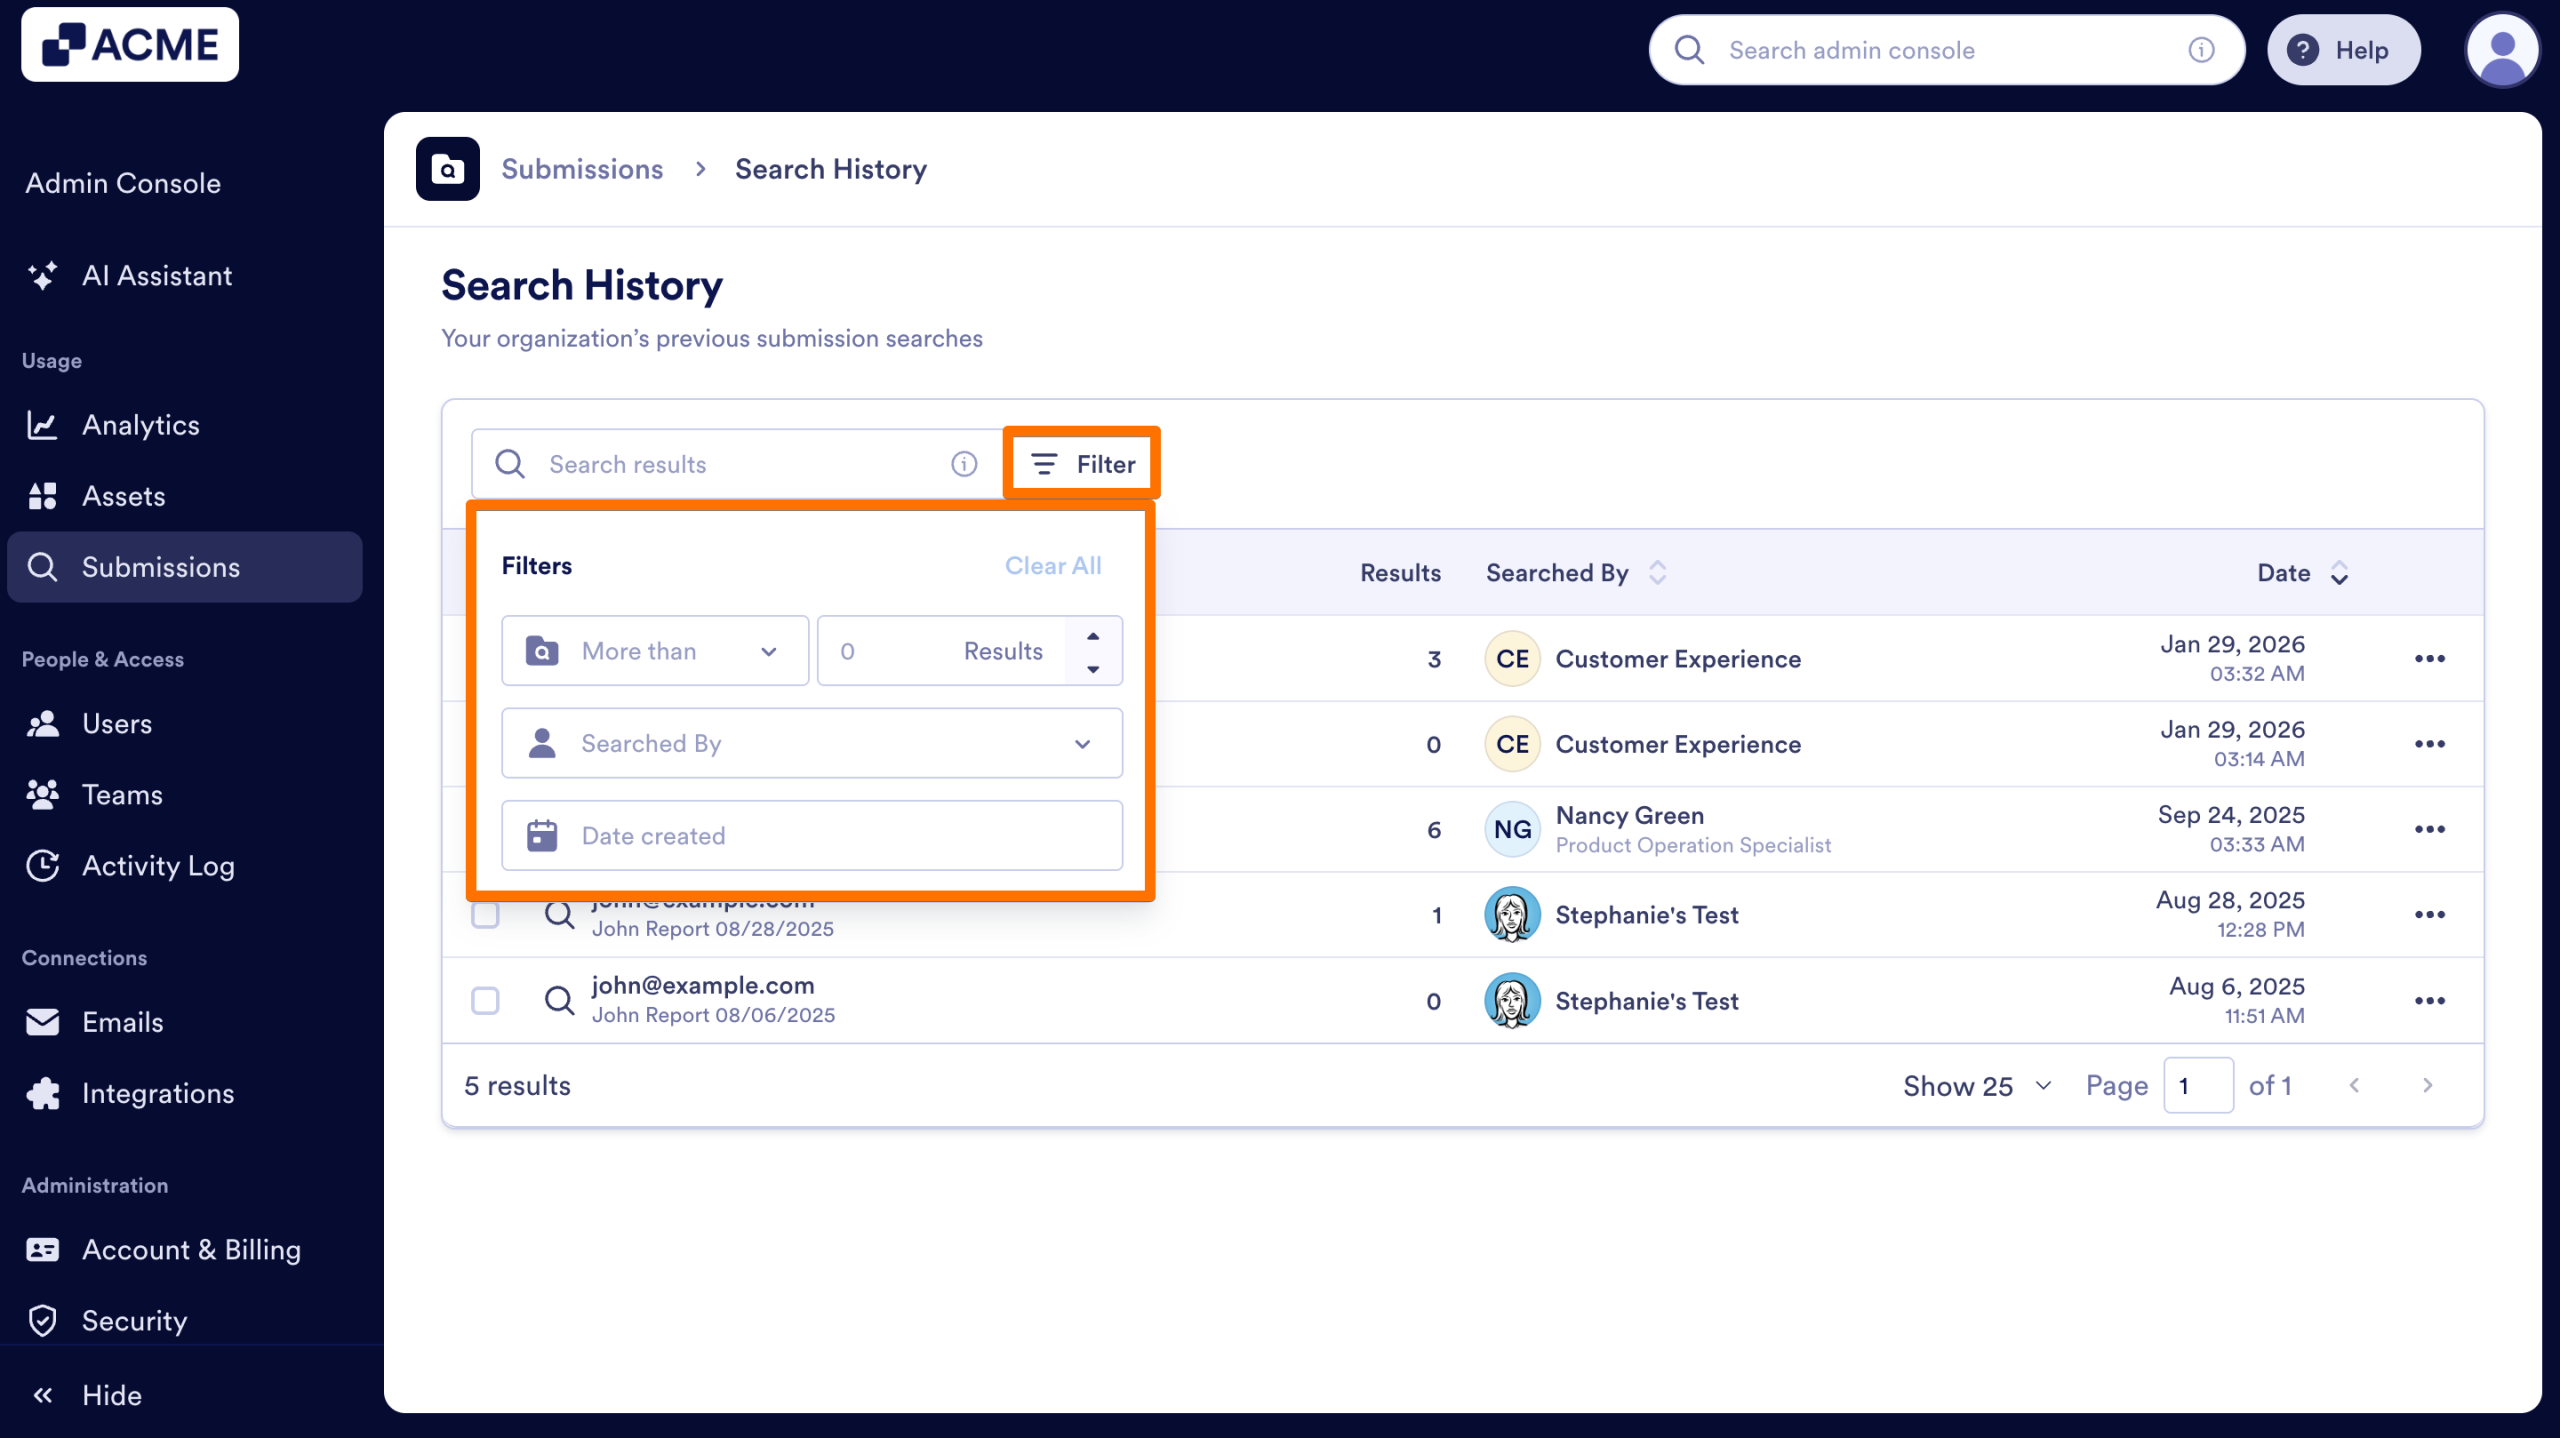Click the Date created filter field

click(x=812, y=835)
